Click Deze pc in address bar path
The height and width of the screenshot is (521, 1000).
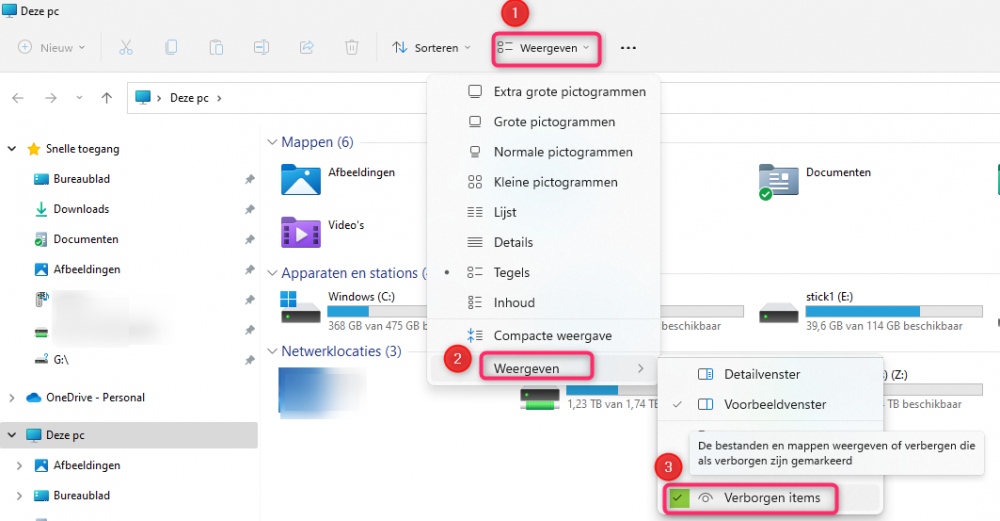[x=189, y=98]
